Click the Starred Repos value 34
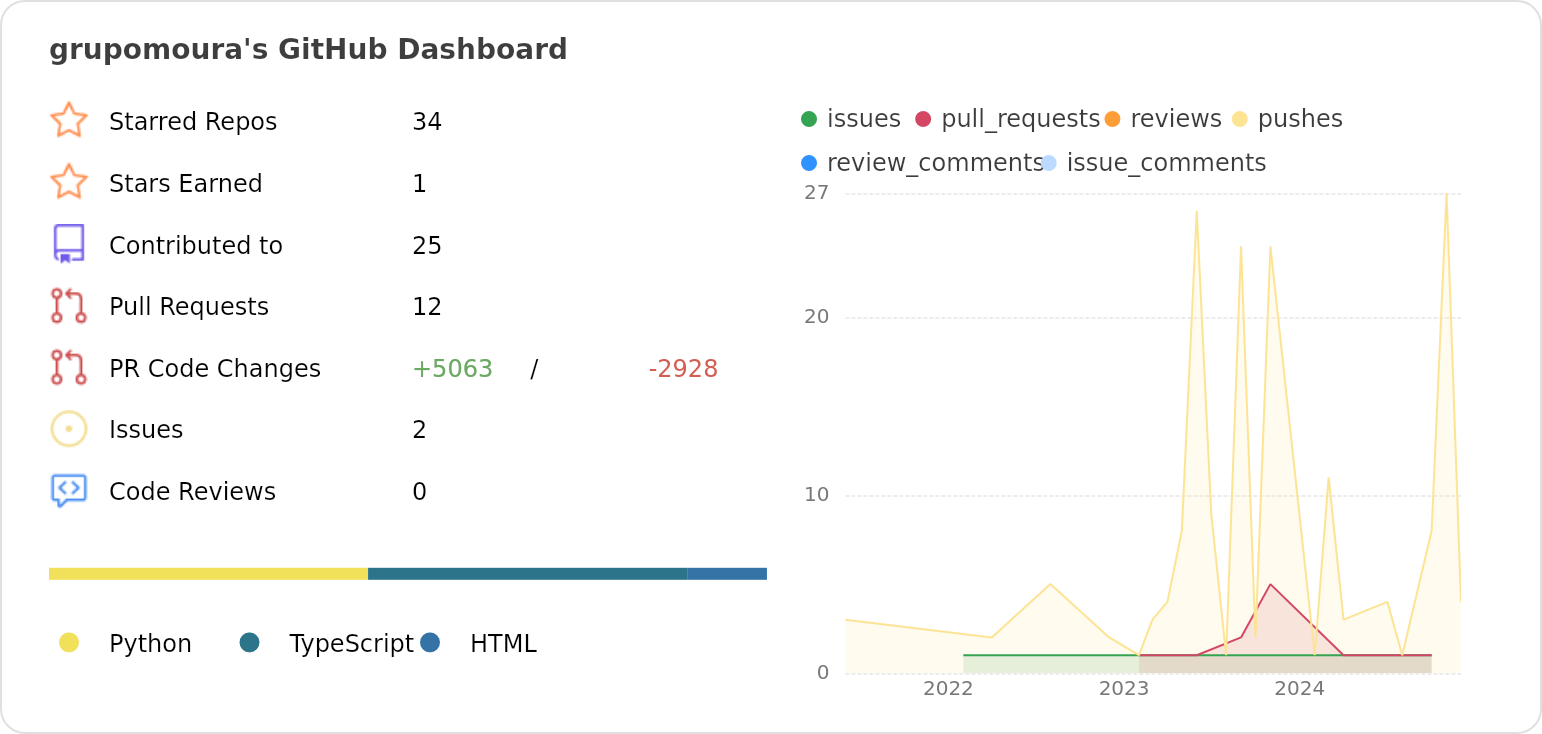 tap(427, 122)
